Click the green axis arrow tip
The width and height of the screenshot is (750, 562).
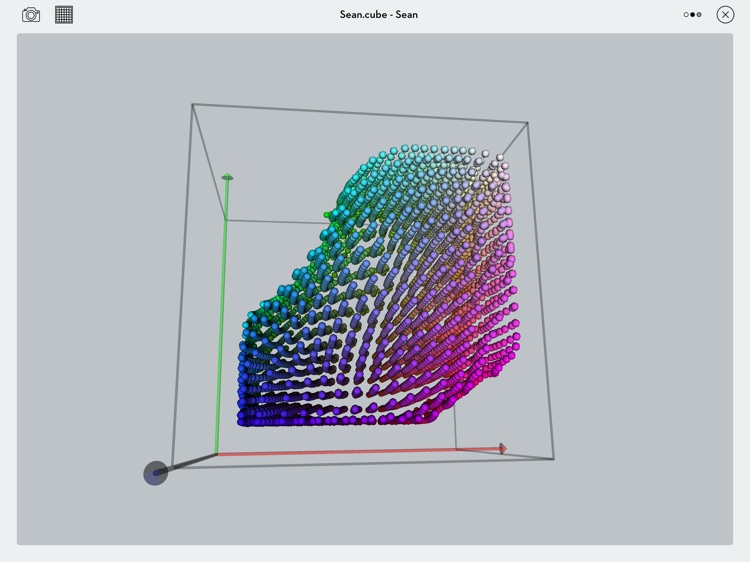pos(227,177)
